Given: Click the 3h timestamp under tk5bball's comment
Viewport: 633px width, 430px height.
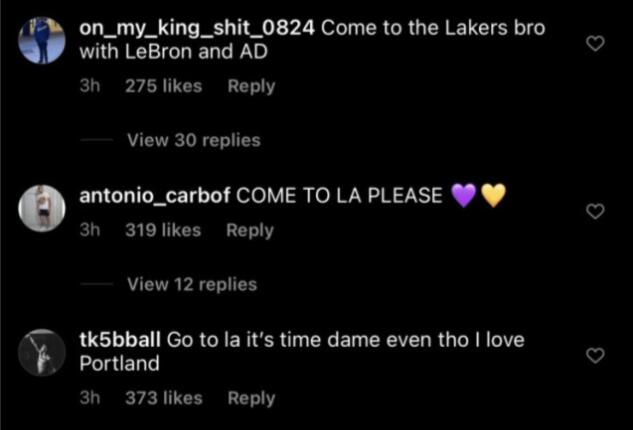Looking at the screenshot, I should pos(90,398).
